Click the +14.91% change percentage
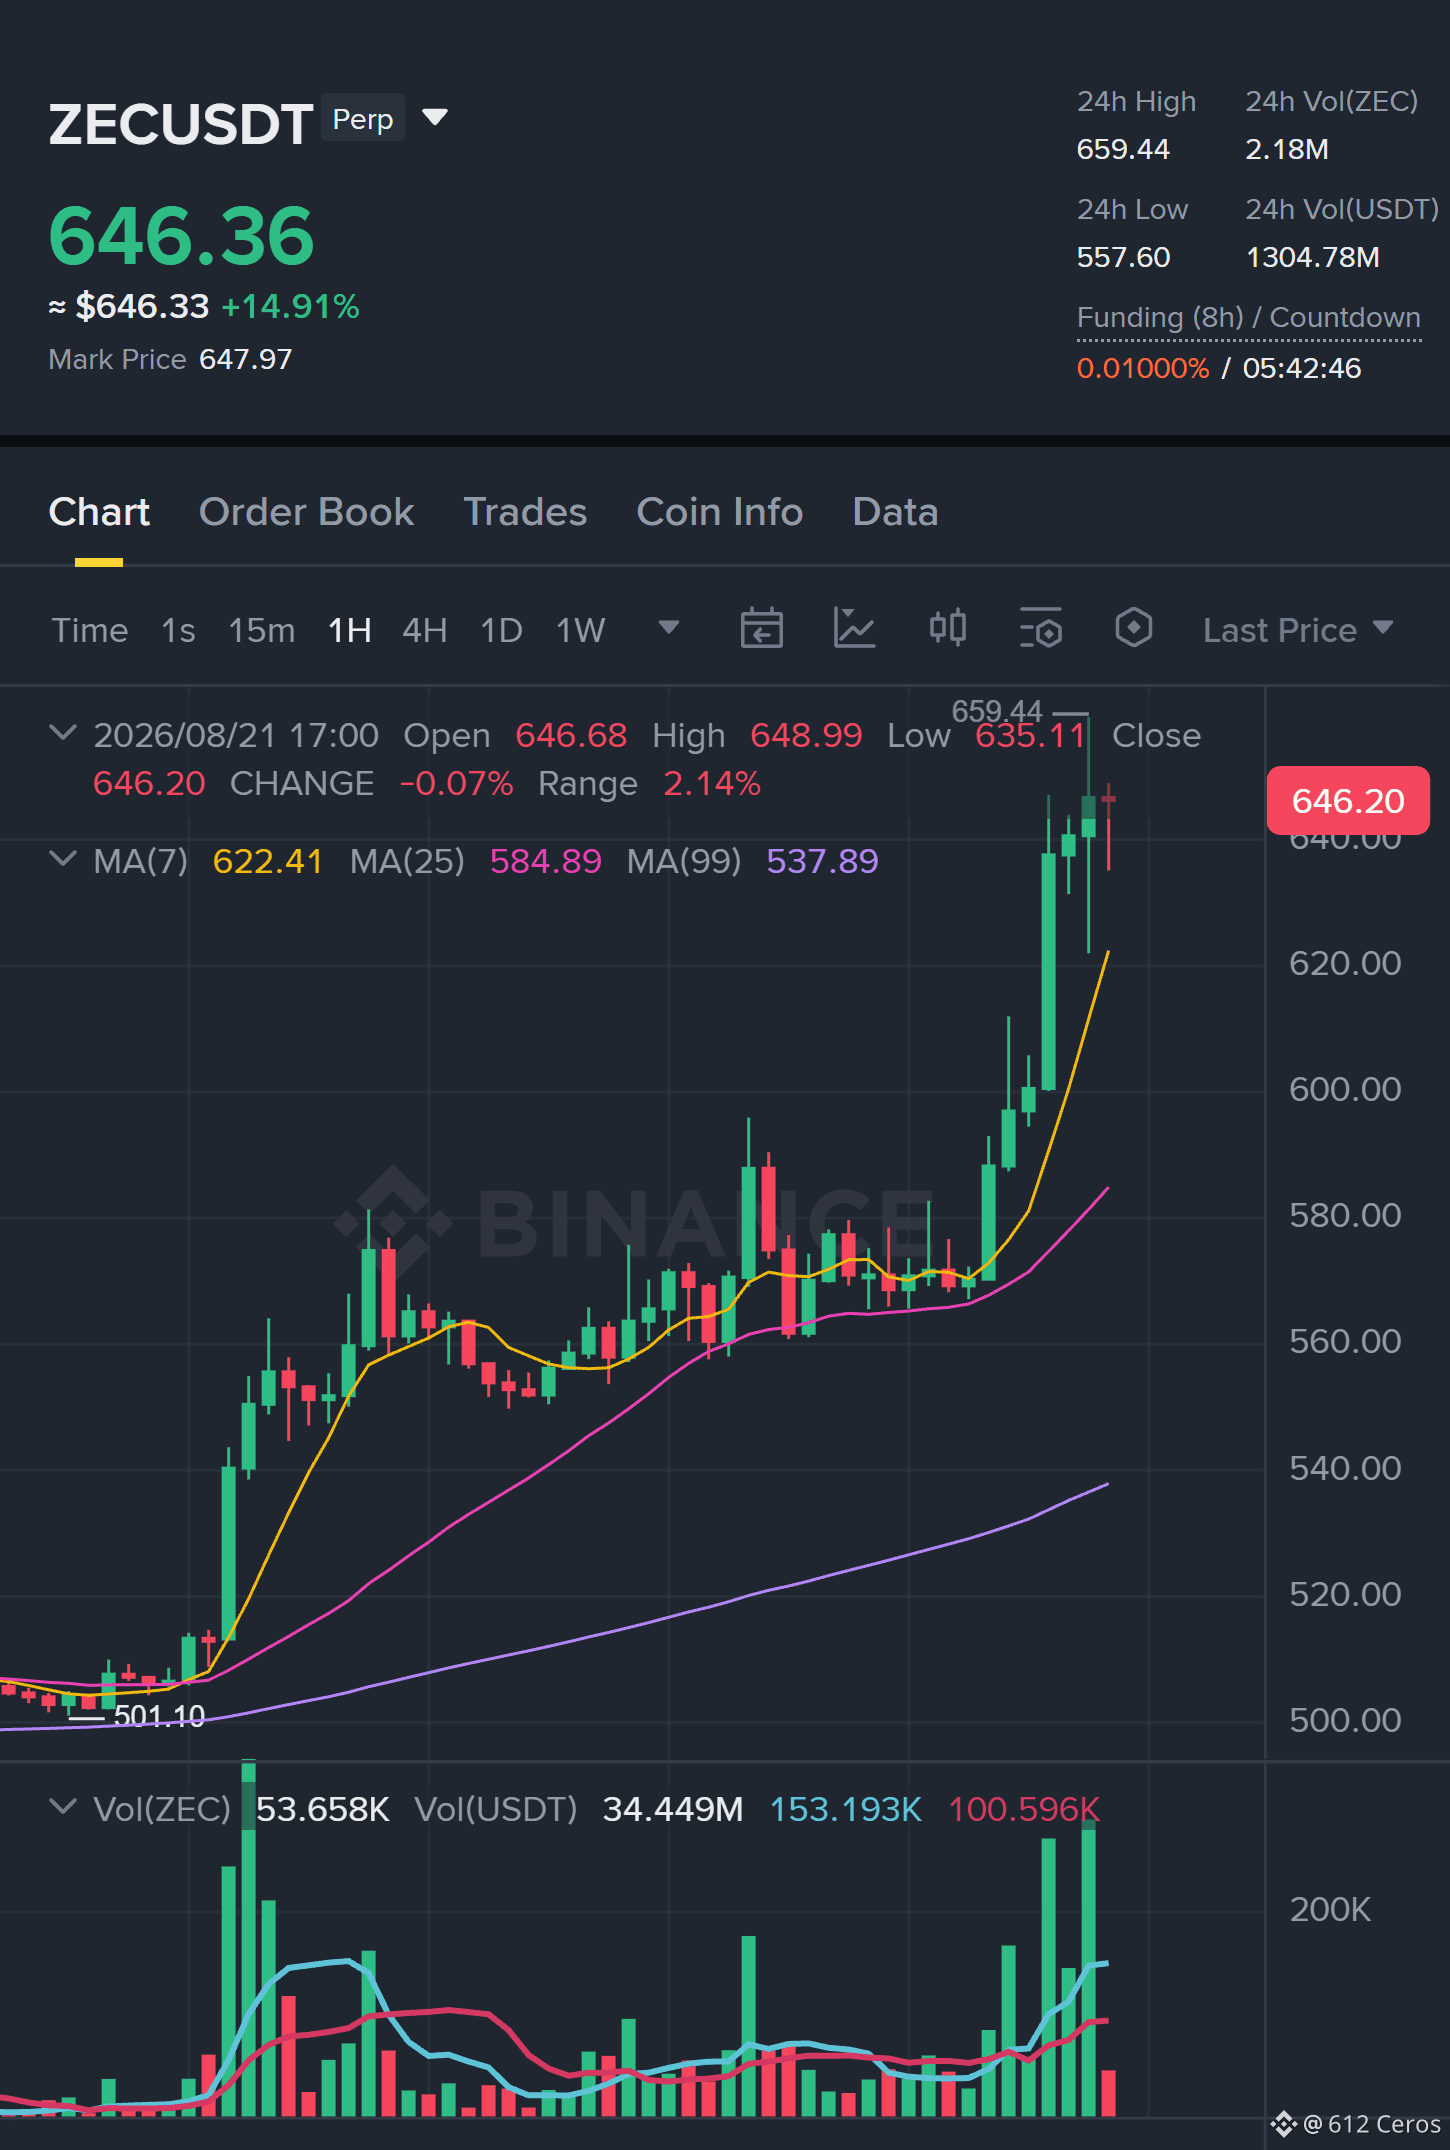Viewport: 1450px width, 2150px height. pyautogui.click(x=290, y=306)
